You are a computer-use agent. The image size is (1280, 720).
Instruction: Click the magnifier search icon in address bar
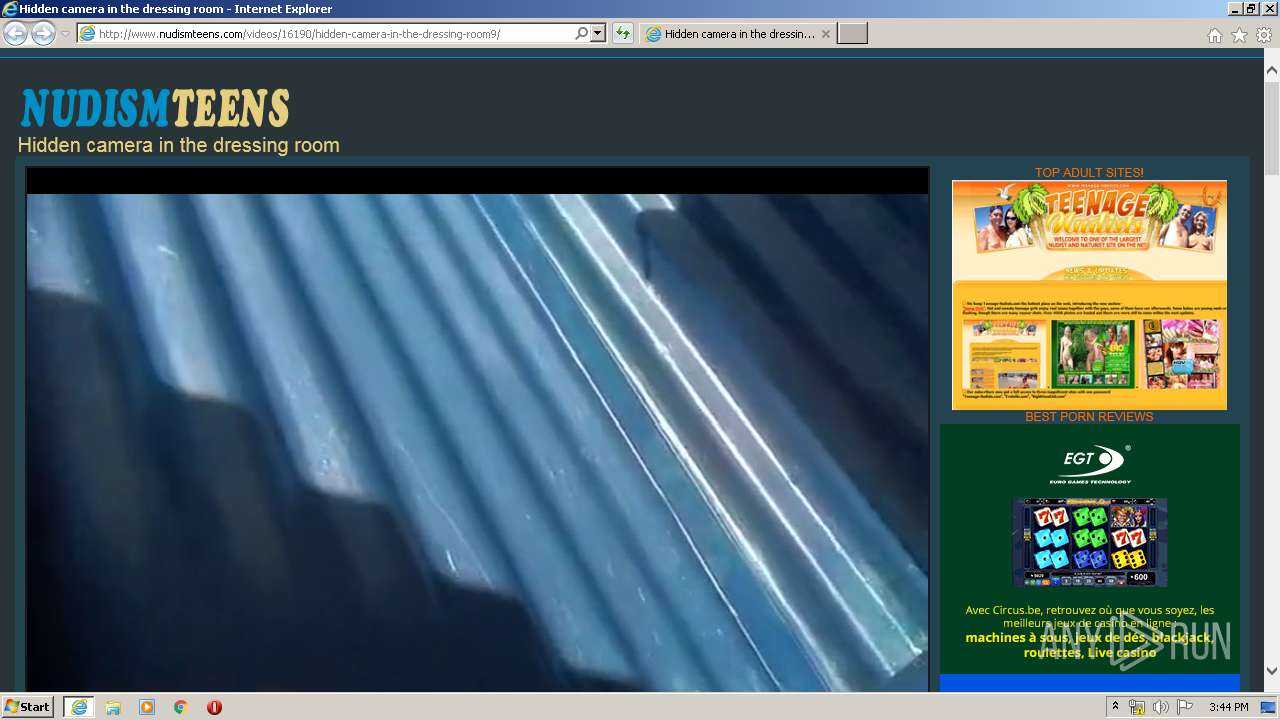pos(582,34)
